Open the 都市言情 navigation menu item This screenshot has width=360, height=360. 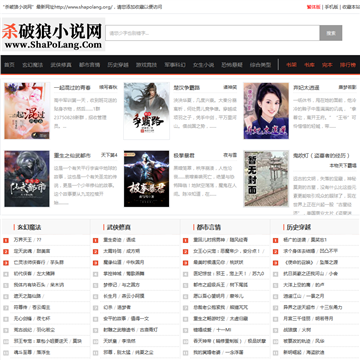click(x=89, y=65)
